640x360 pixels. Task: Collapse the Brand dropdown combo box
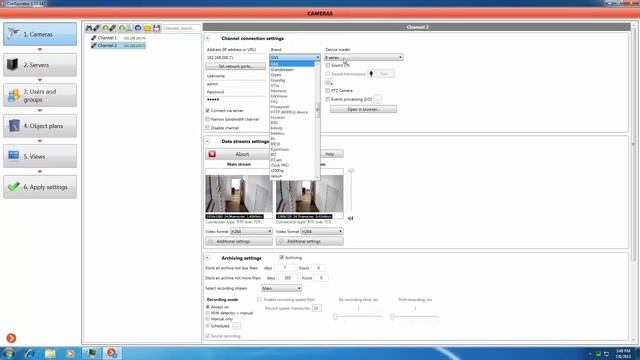(295, 58)
